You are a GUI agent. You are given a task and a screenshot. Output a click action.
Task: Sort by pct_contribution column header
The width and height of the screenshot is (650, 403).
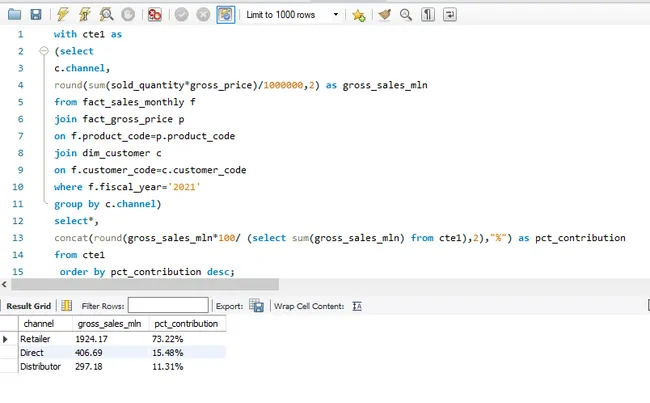coord(186,324)
